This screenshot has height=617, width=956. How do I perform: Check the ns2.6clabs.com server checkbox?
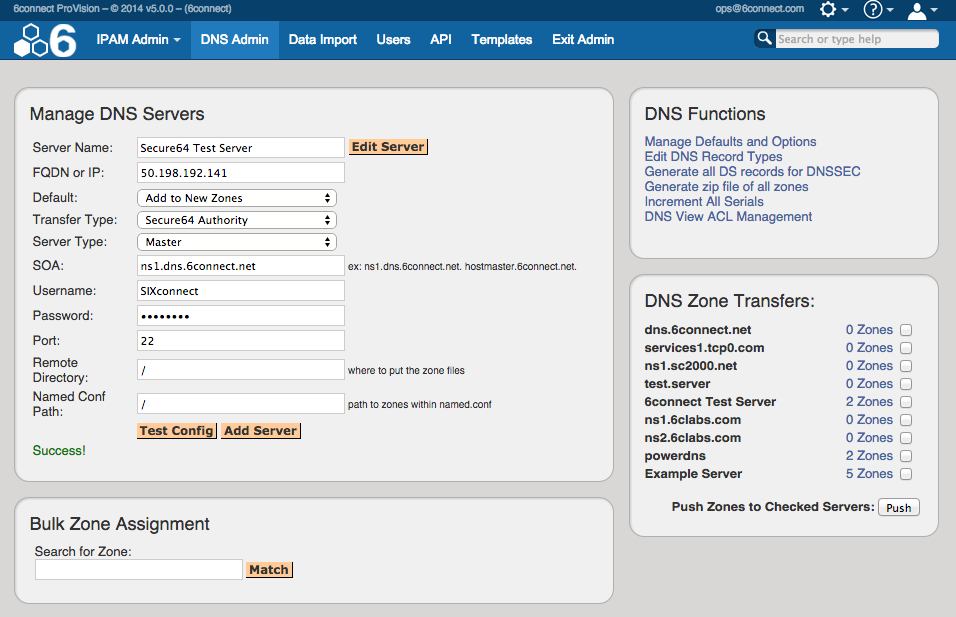pos(906,438)
